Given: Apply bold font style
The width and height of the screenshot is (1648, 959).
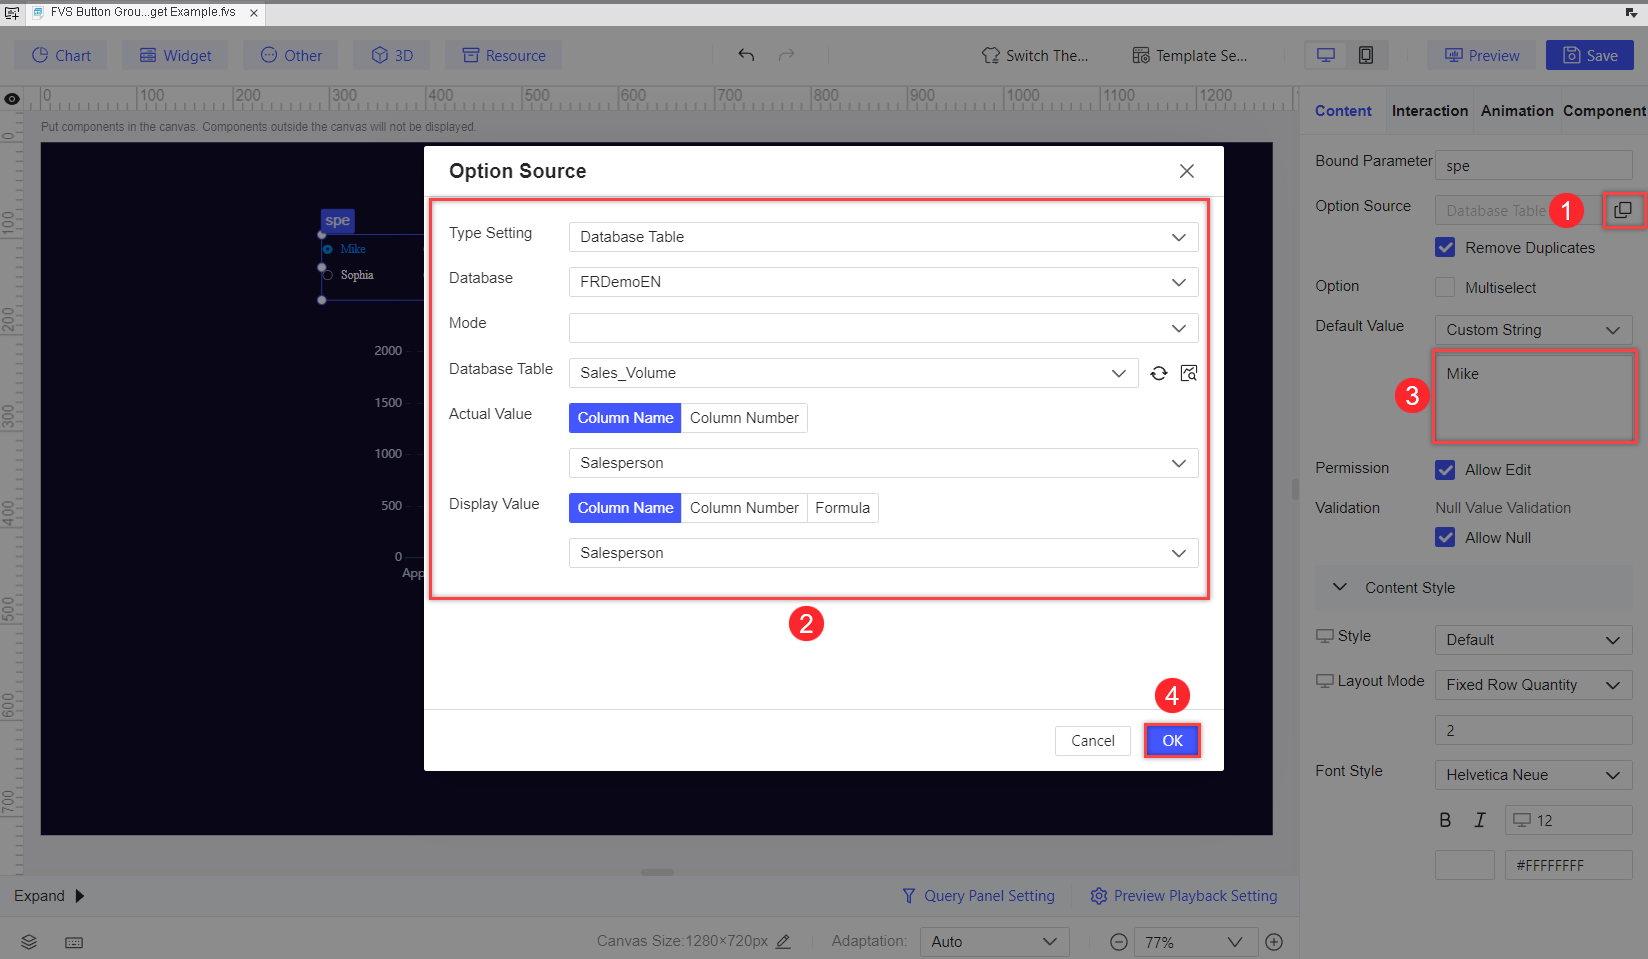Looking at the screenshot, I should click(1445, 820).
